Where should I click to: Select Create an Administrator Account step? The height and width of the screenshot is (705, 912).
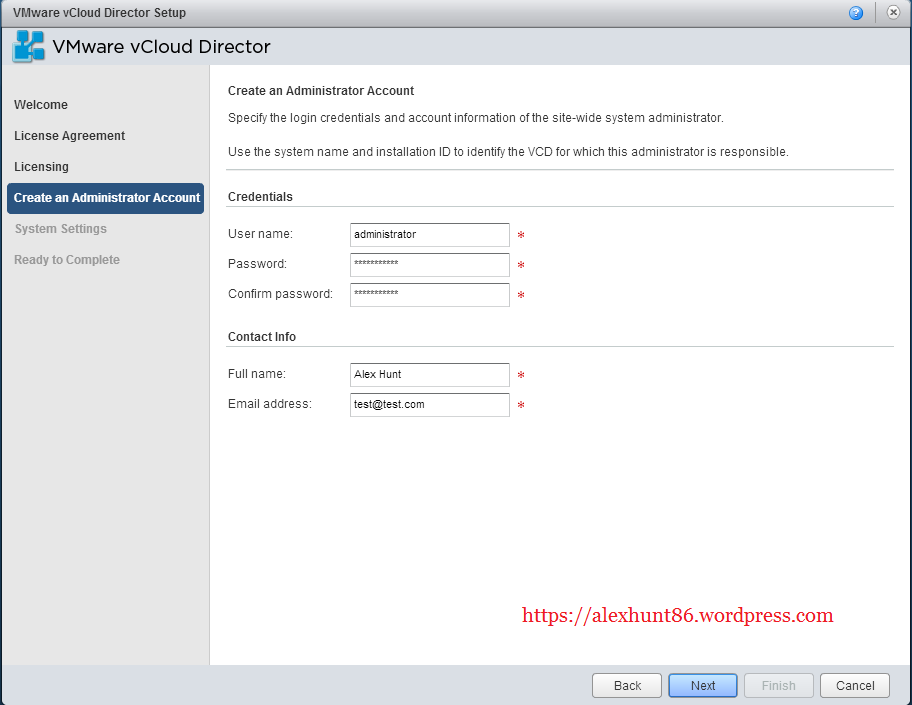point(106,198)
